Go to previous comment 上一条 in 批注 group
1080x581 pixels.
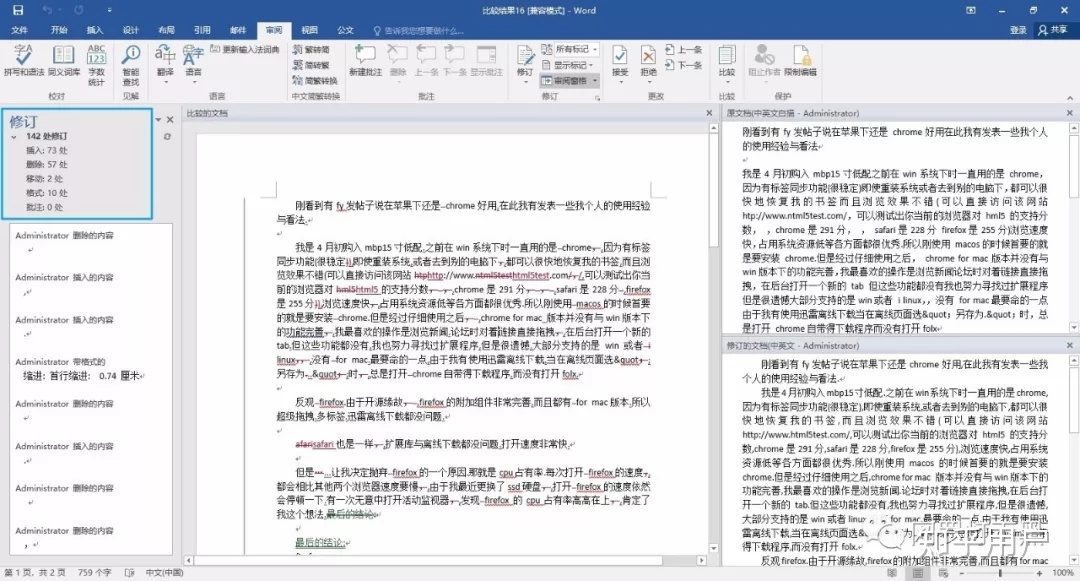click(426, 61)
